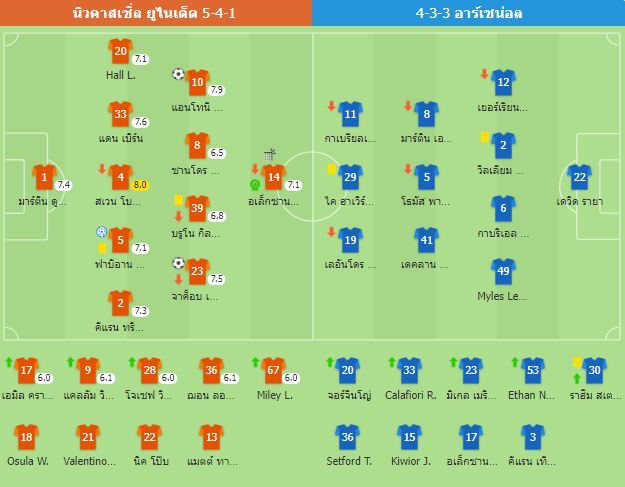Viewport: 625px width, 487px height.
Task: Select bench player Kiwior J. number 15
Action: [x=409, y=437]
